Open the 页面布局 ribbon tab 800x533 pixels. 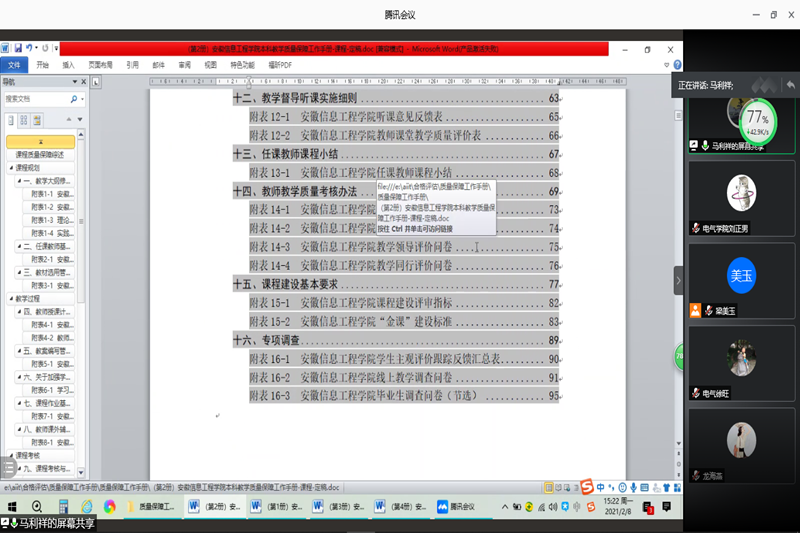coord(100,65)
